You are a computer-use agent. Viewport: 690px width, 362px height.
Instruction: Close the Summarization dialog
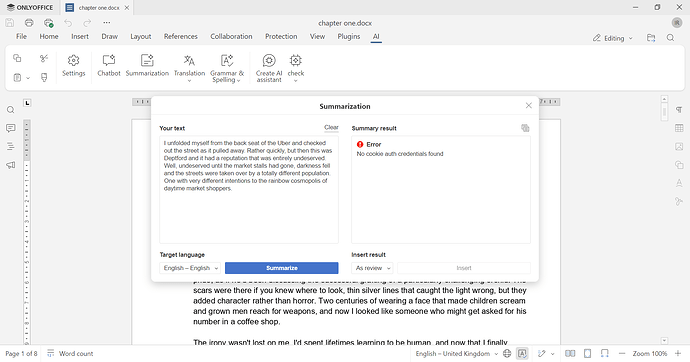(x=529, y=106)
